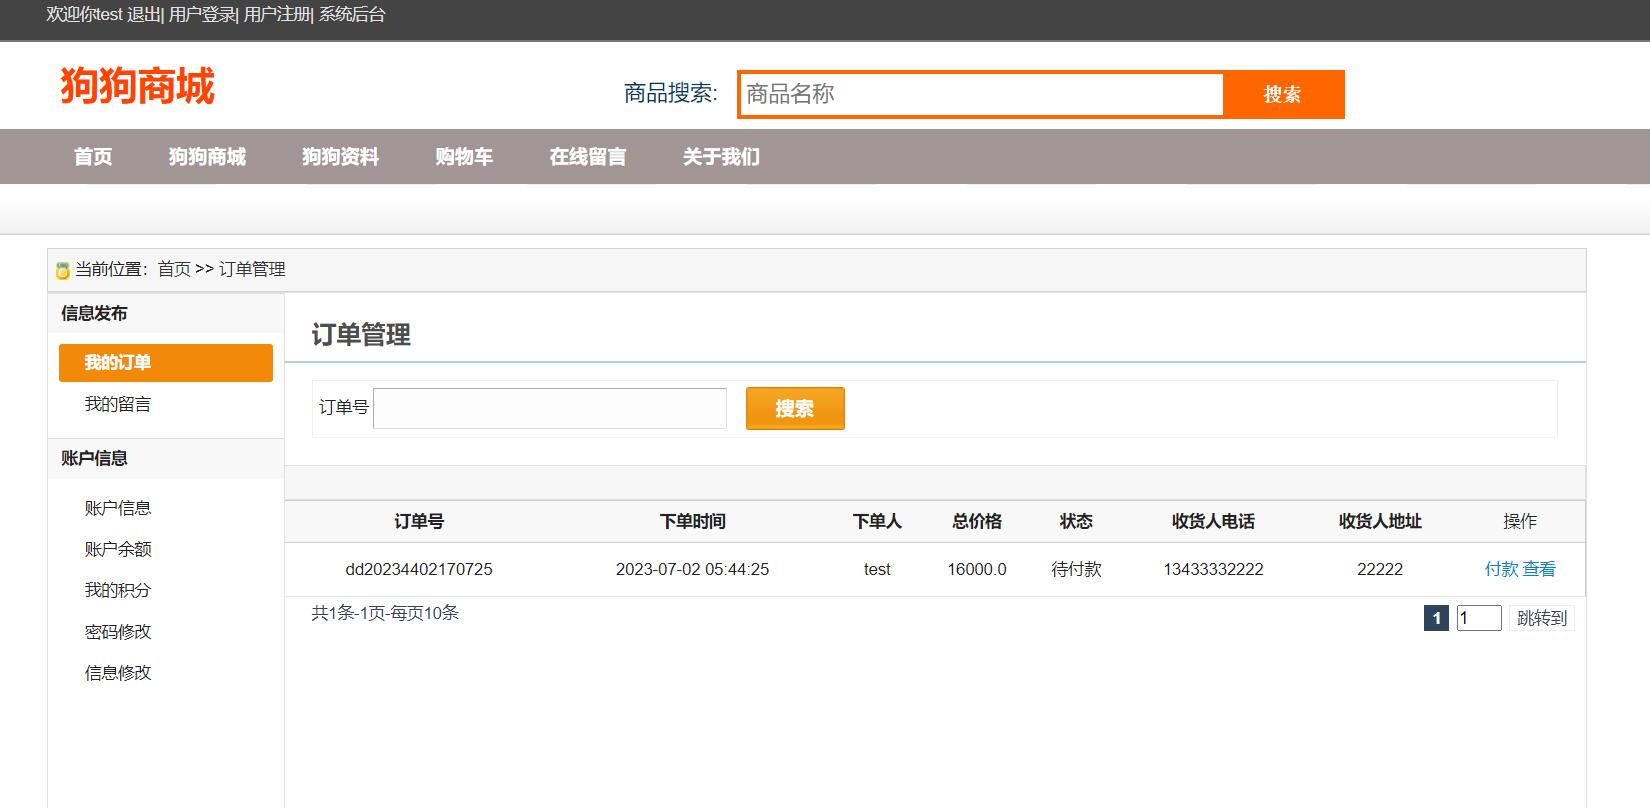
Task: Click the 信息发布 sidebar heading
Action: coord(94,313)
